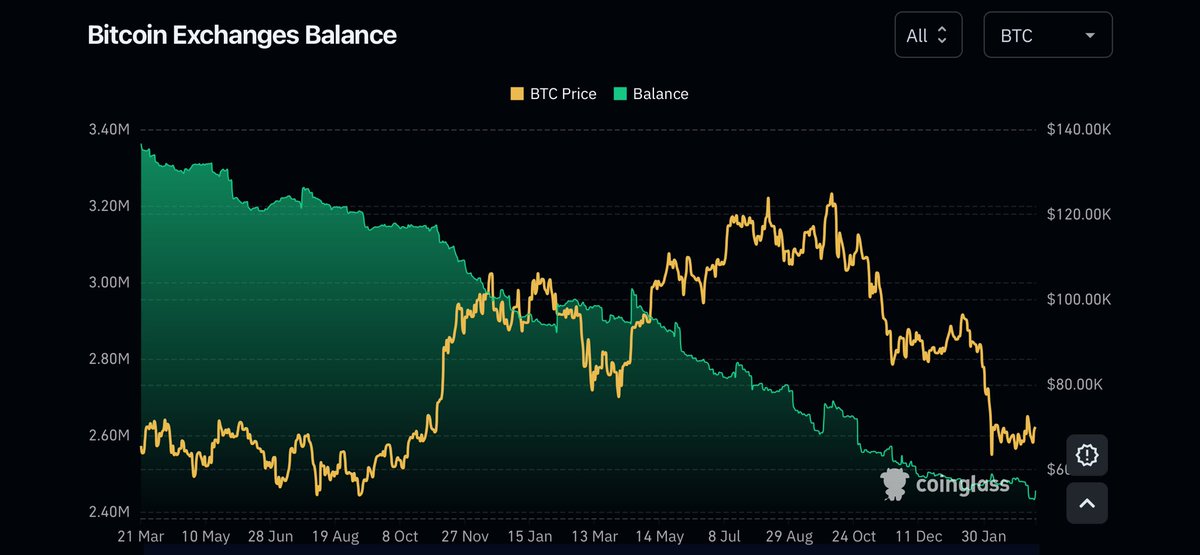Image resolution: width=1200 pixels, height=555 pixels.
Task: Click the "Bitcoin Exchanges Balance" chart title
Action: click(x=242, y=35)
